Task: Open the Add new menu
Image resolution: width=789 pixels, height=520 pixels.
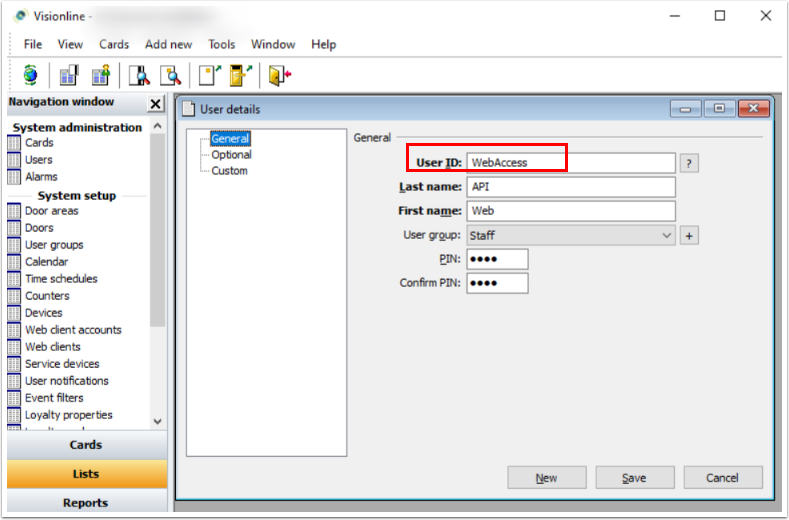Action: pyautogui.click(x=168, y=44)
